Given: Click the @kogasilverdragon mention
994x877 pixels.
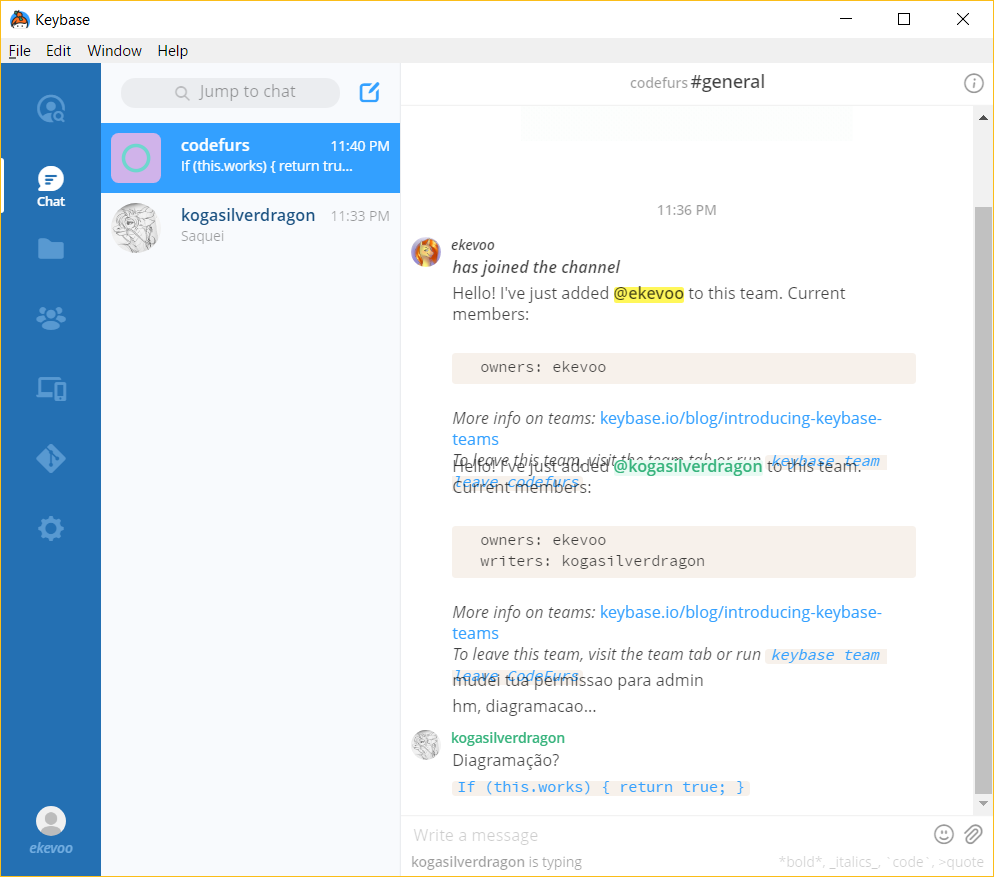Looking at the screenshot, I should [687, 467].
